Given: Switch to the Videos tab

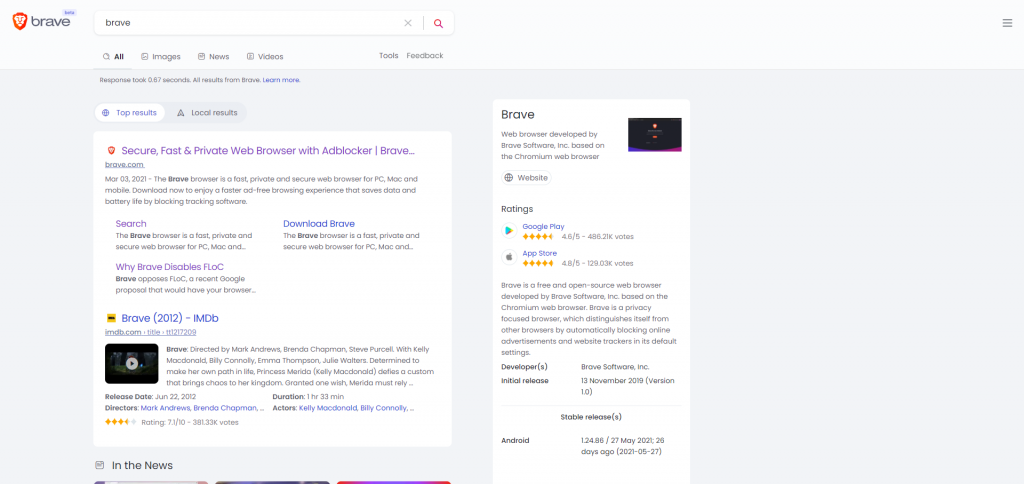Looking at the screenshot, I should (x=265, y=57).
